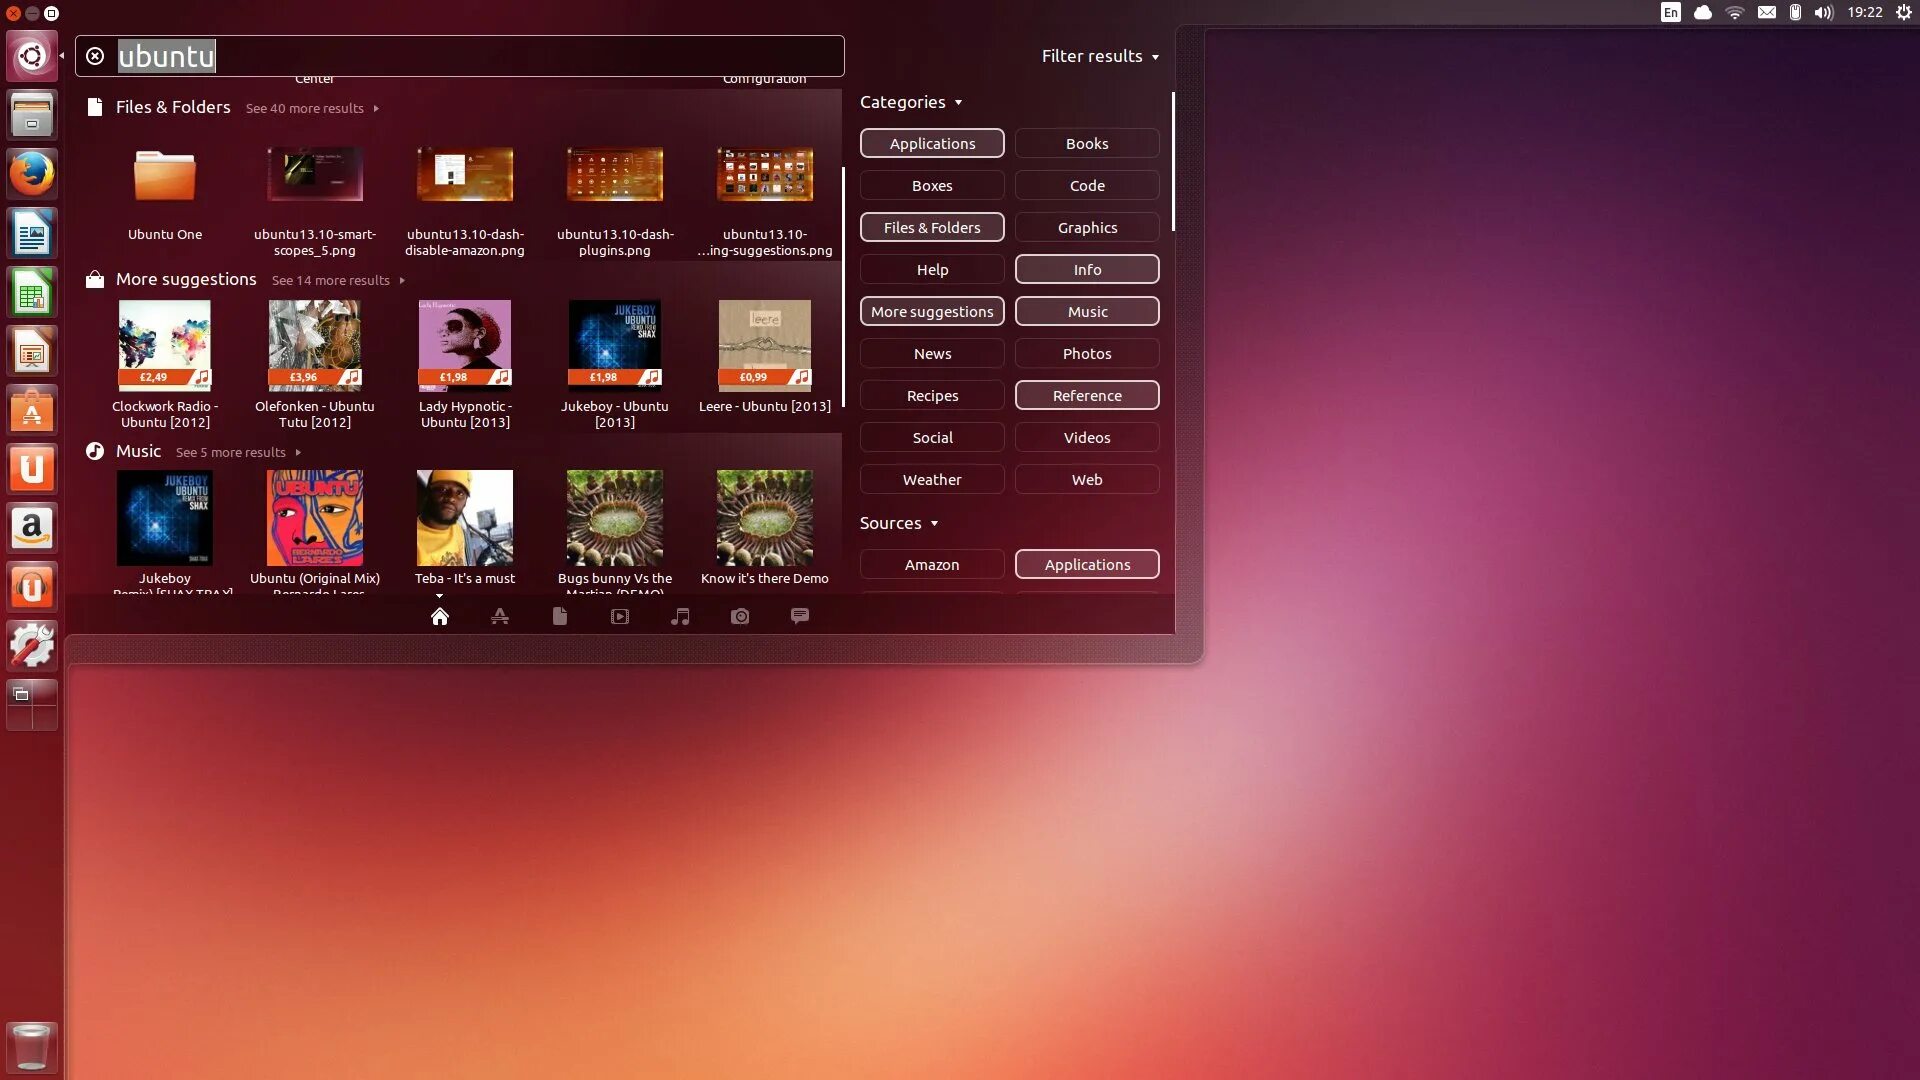
Task: Disable the Music category filter
Action: [1087, 311]
